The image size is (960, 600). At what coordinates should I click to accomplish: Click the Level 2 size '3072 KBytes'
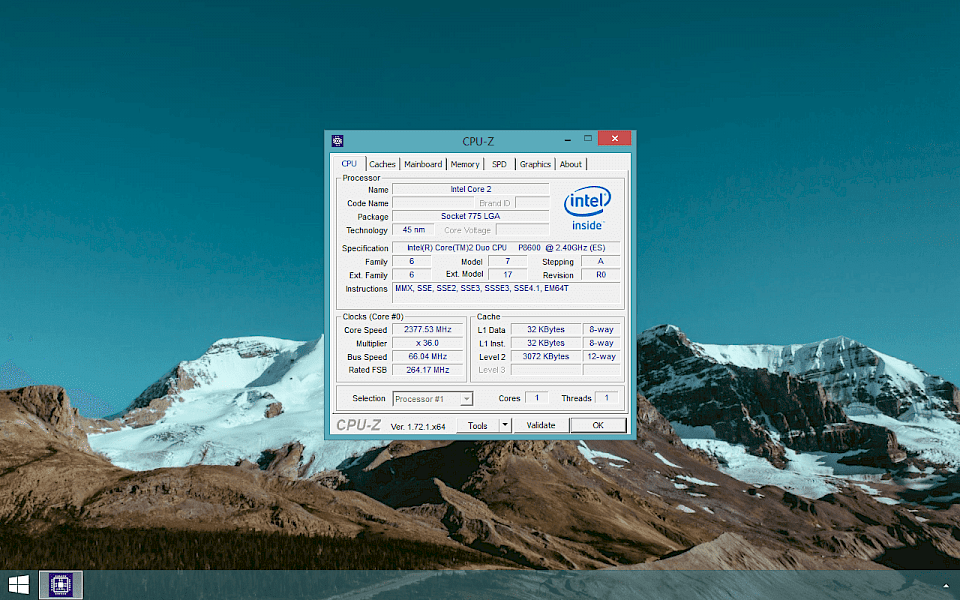point(546,356)
